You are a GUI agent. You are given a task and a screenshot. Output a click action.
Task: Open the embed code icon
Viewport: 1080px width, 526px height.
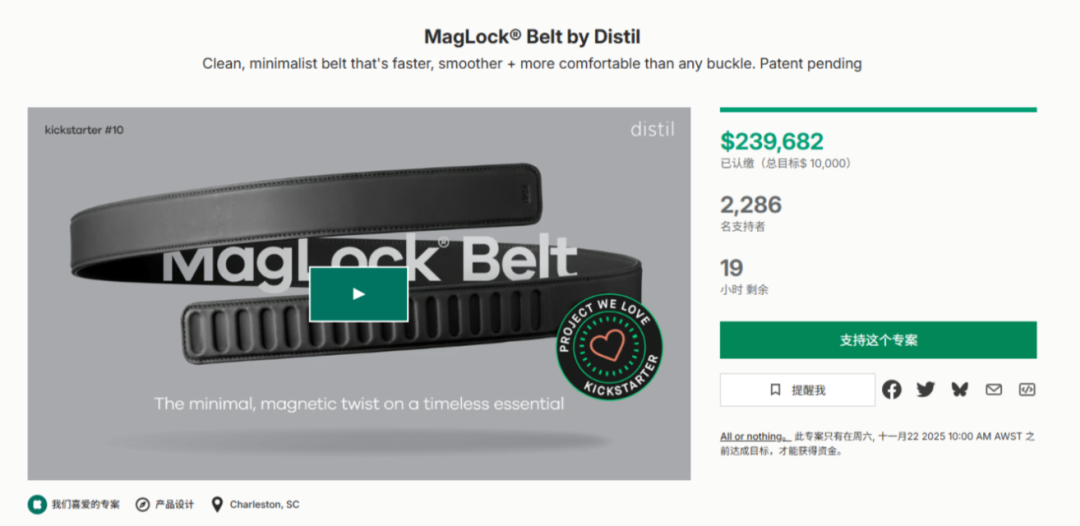[x=1026, y=390]
